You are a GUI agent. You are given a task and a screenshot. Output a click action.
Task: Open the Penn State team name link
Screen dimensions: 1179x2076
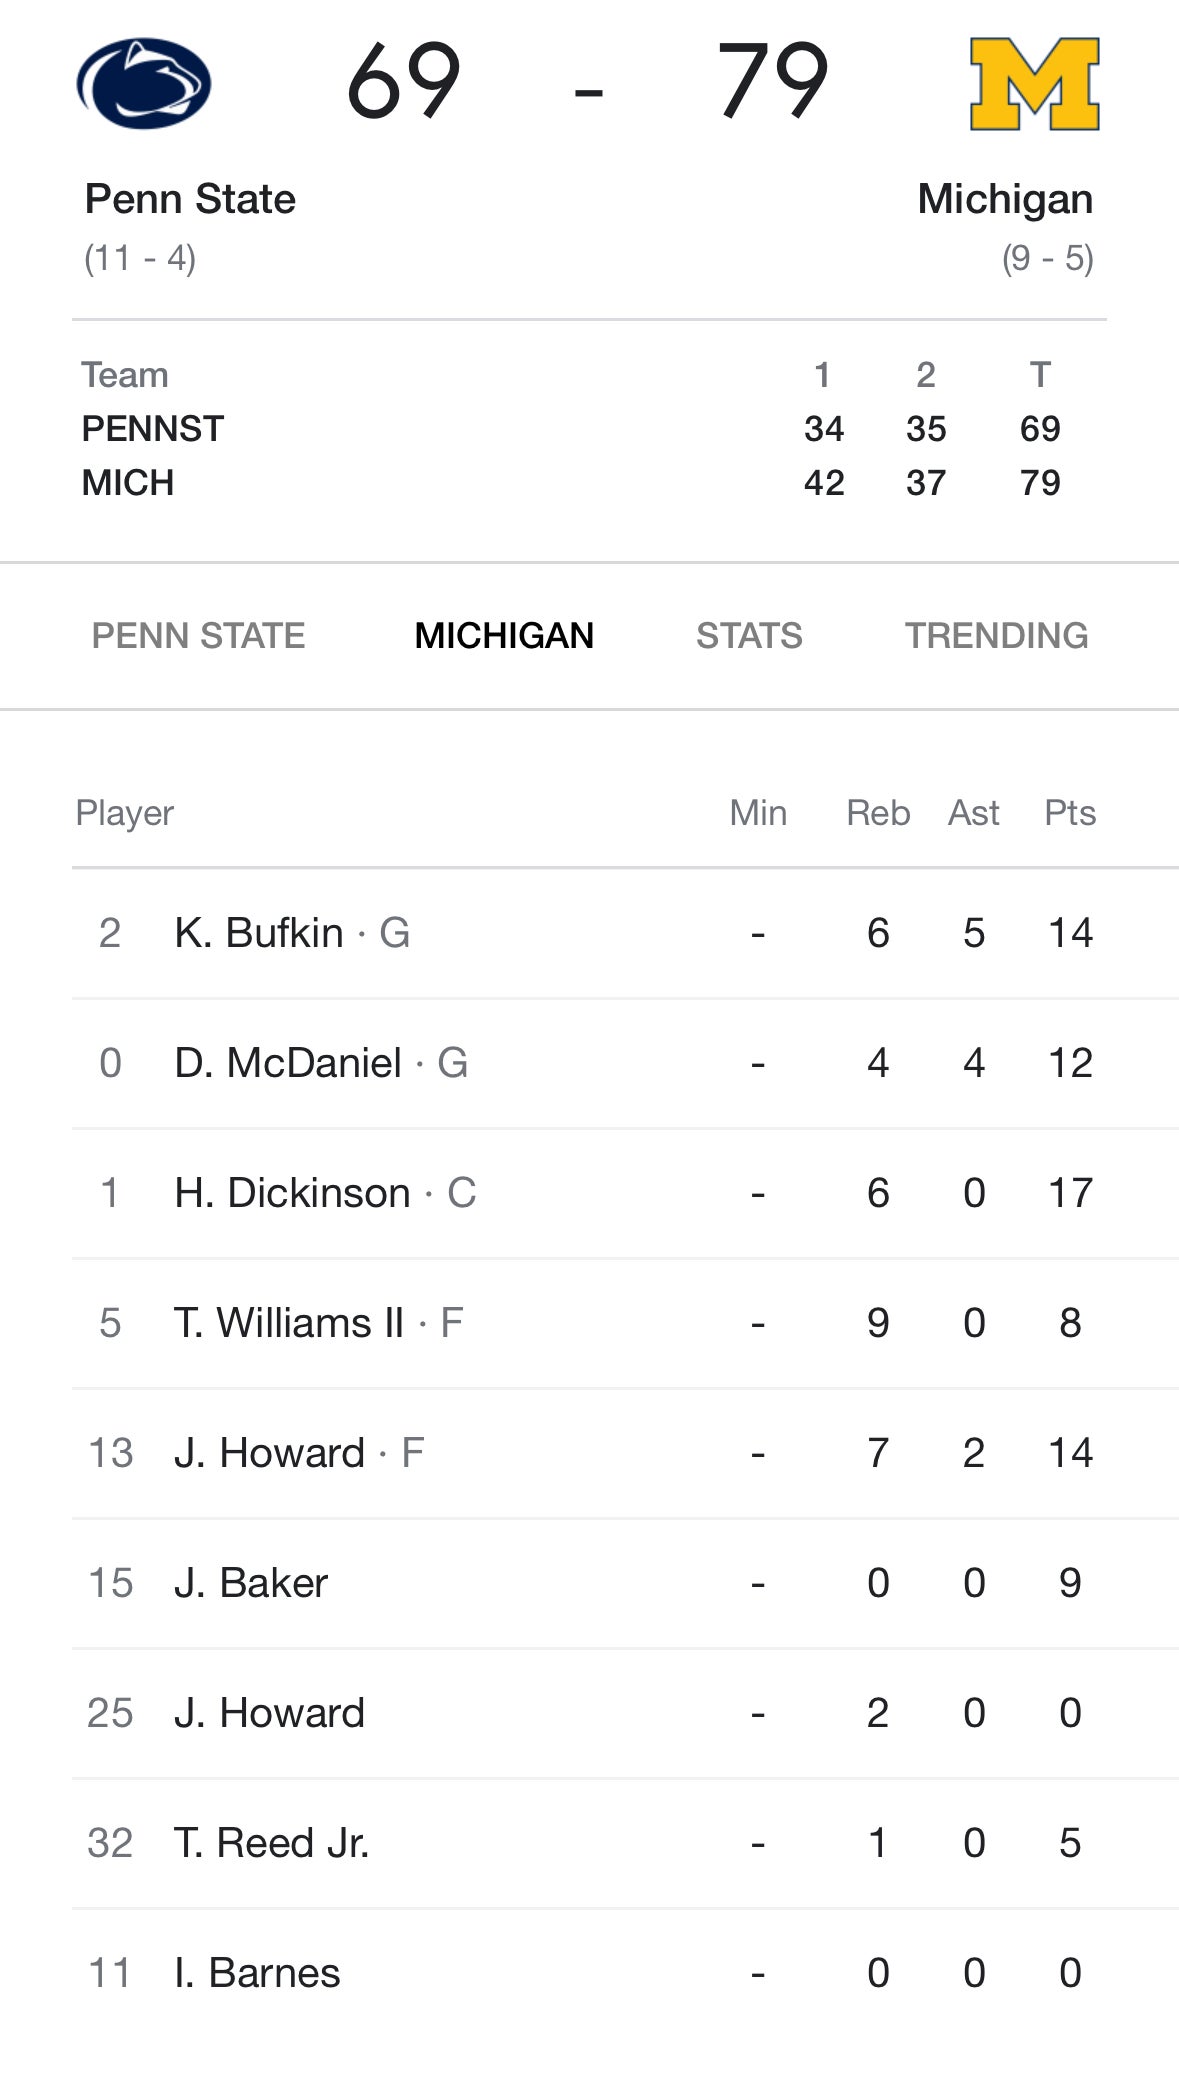(190, 199)
